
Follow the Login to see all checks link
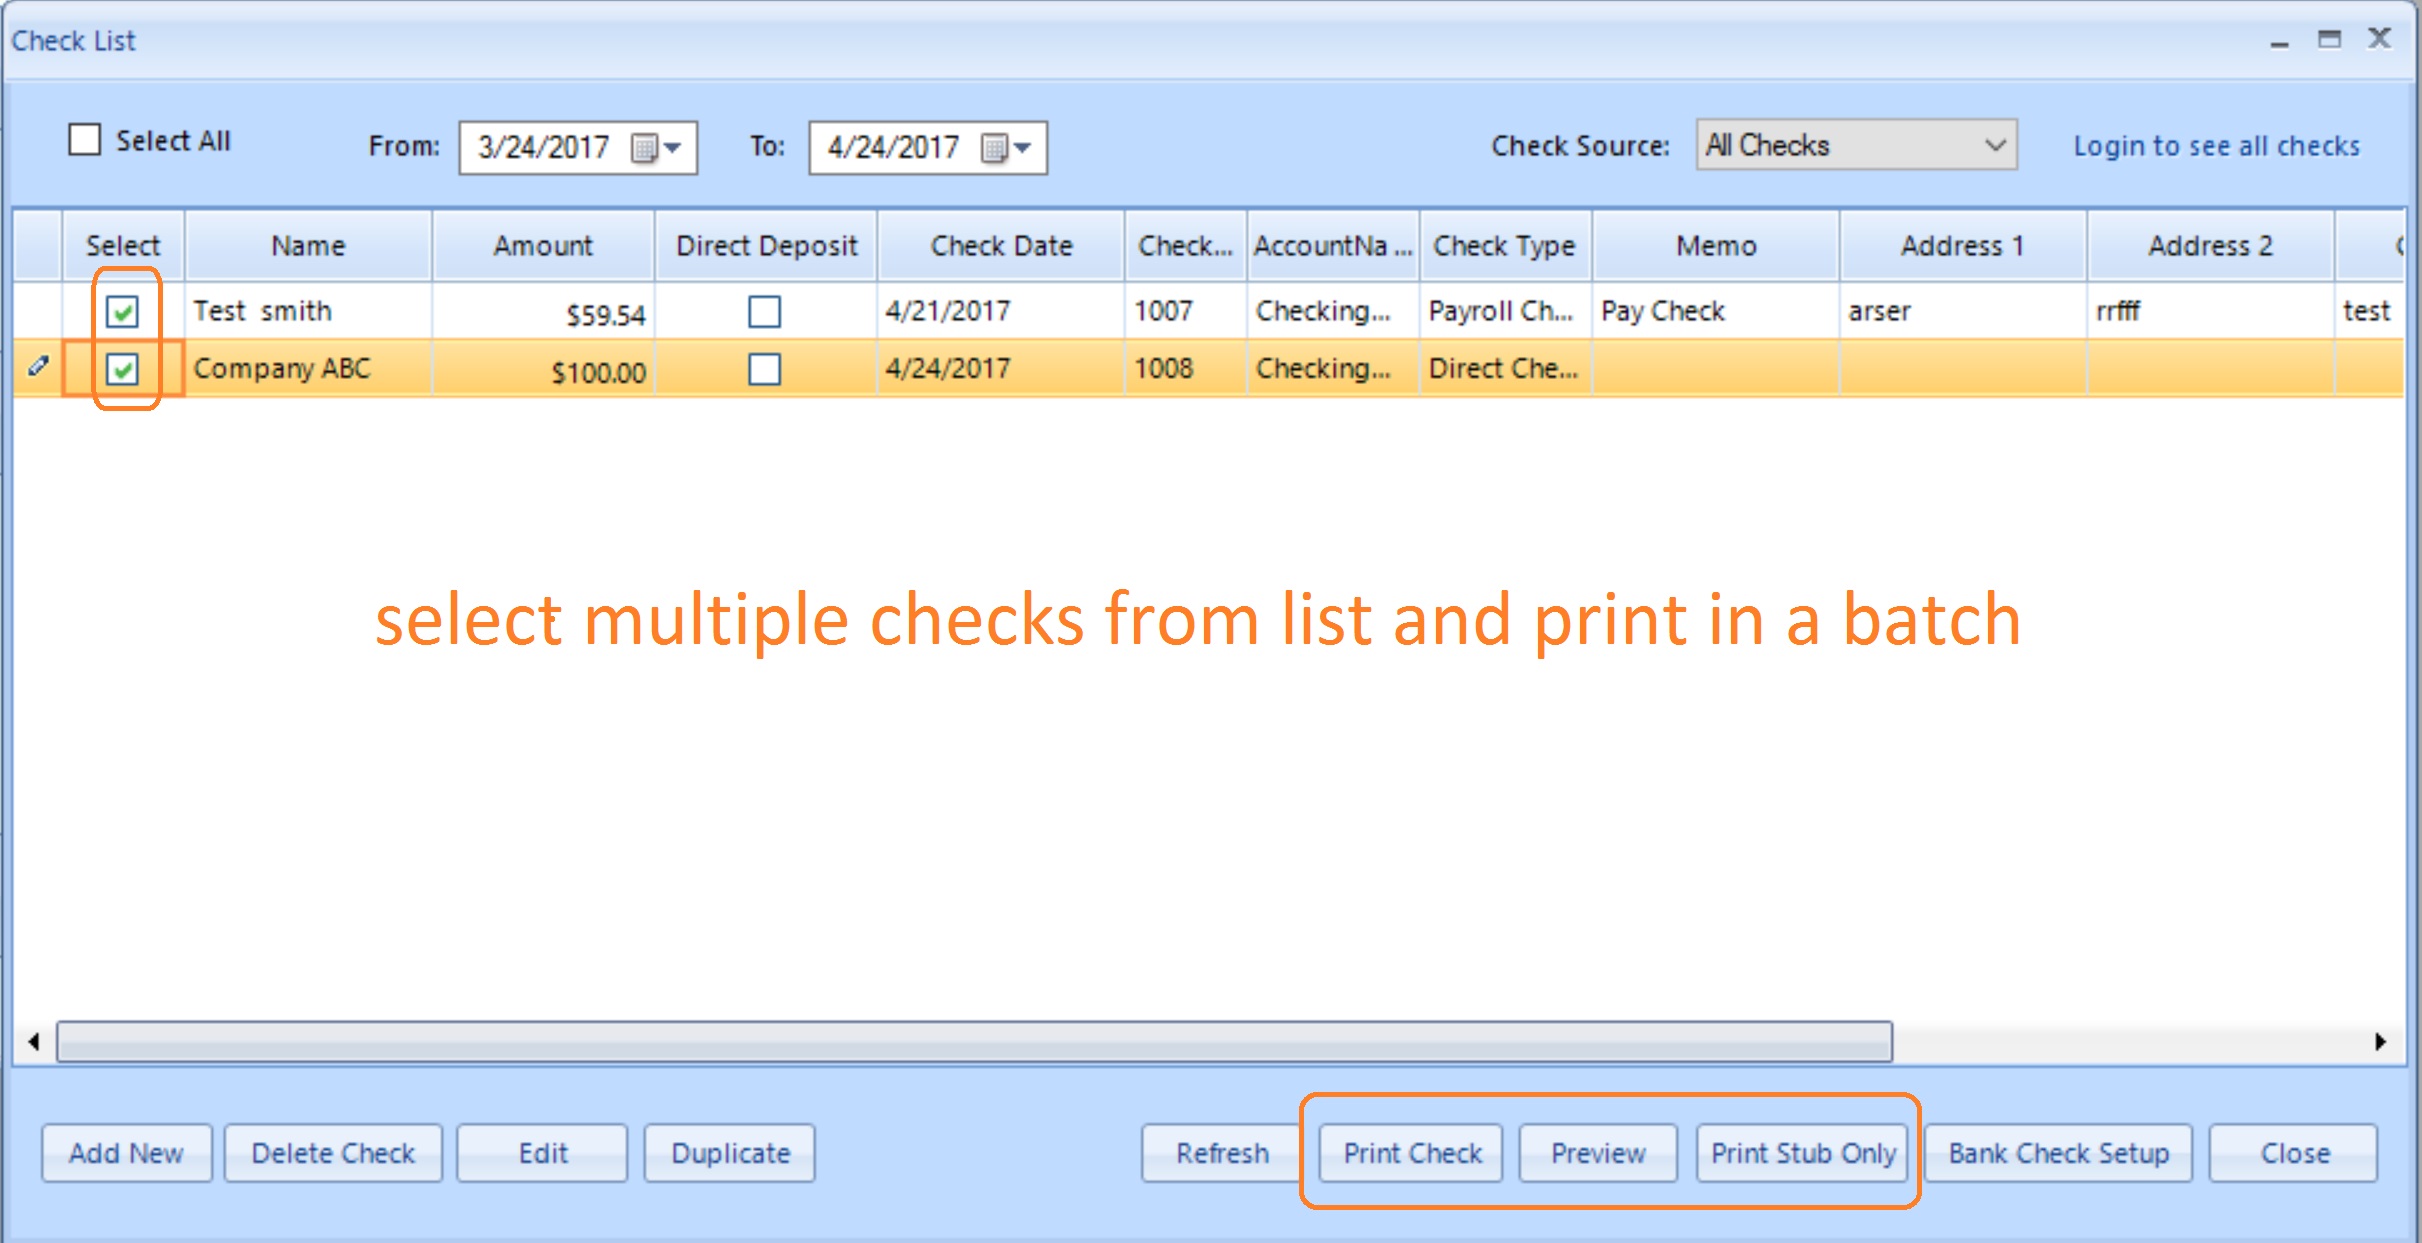(x=2216, y=146)
